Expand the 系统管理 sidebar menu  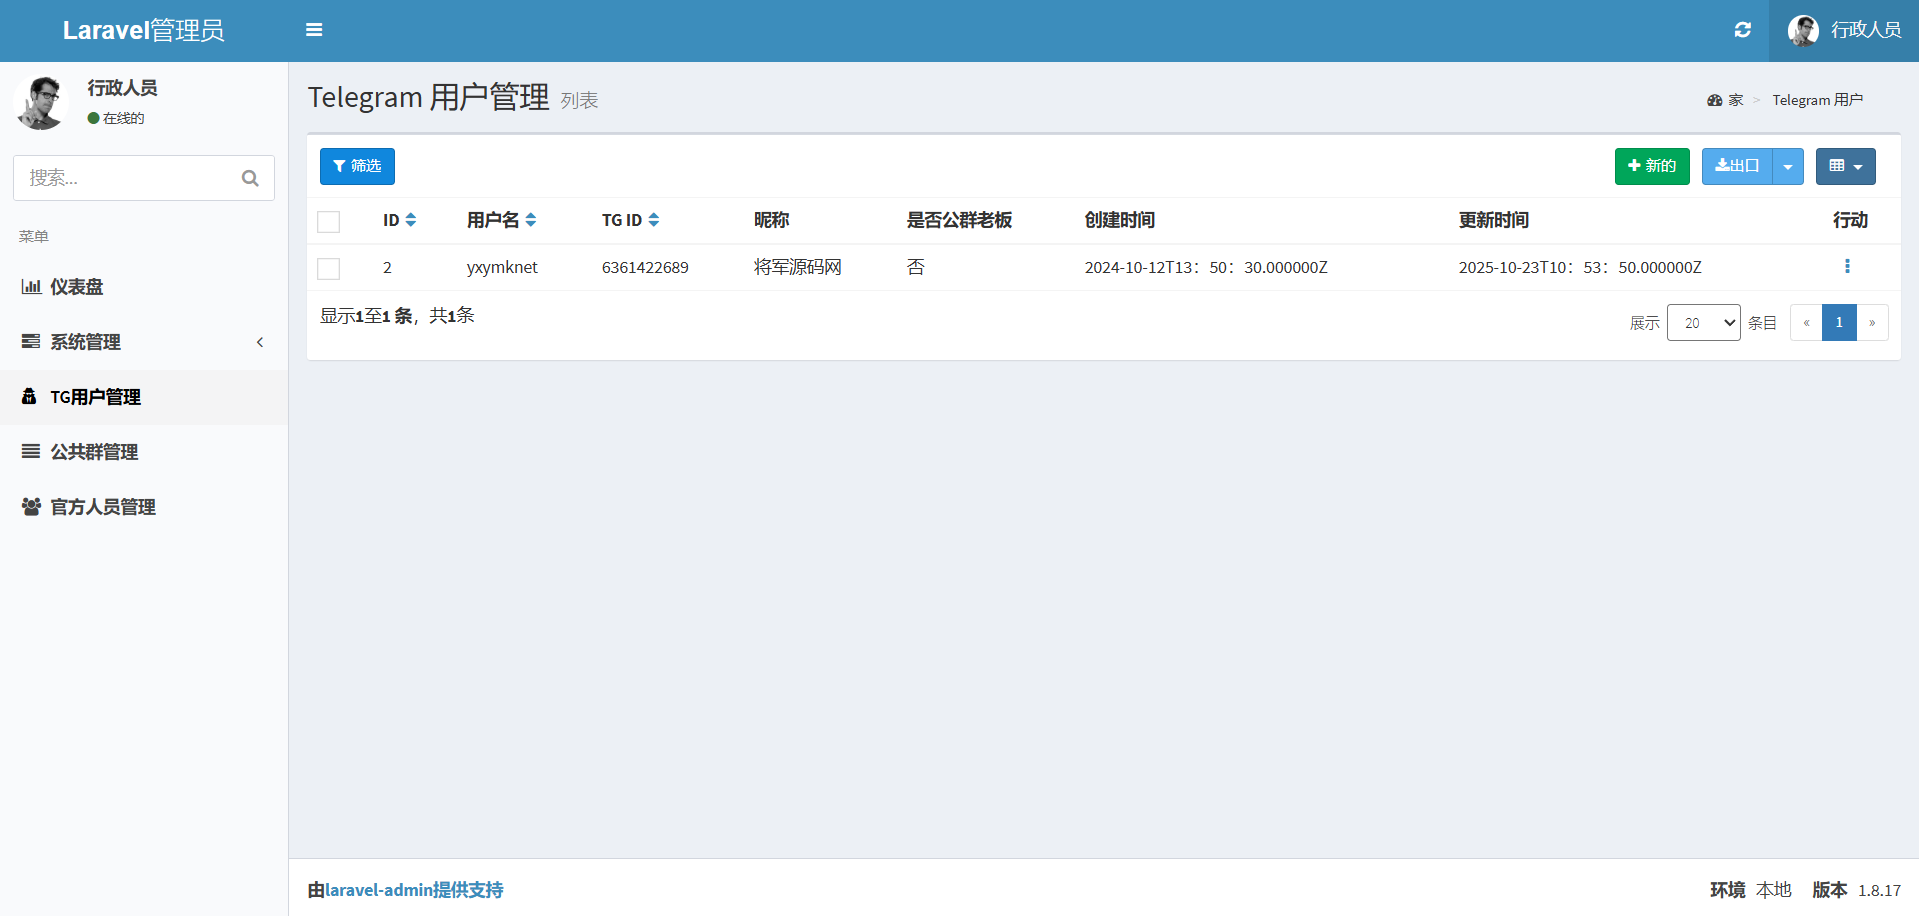pos(144,342)
